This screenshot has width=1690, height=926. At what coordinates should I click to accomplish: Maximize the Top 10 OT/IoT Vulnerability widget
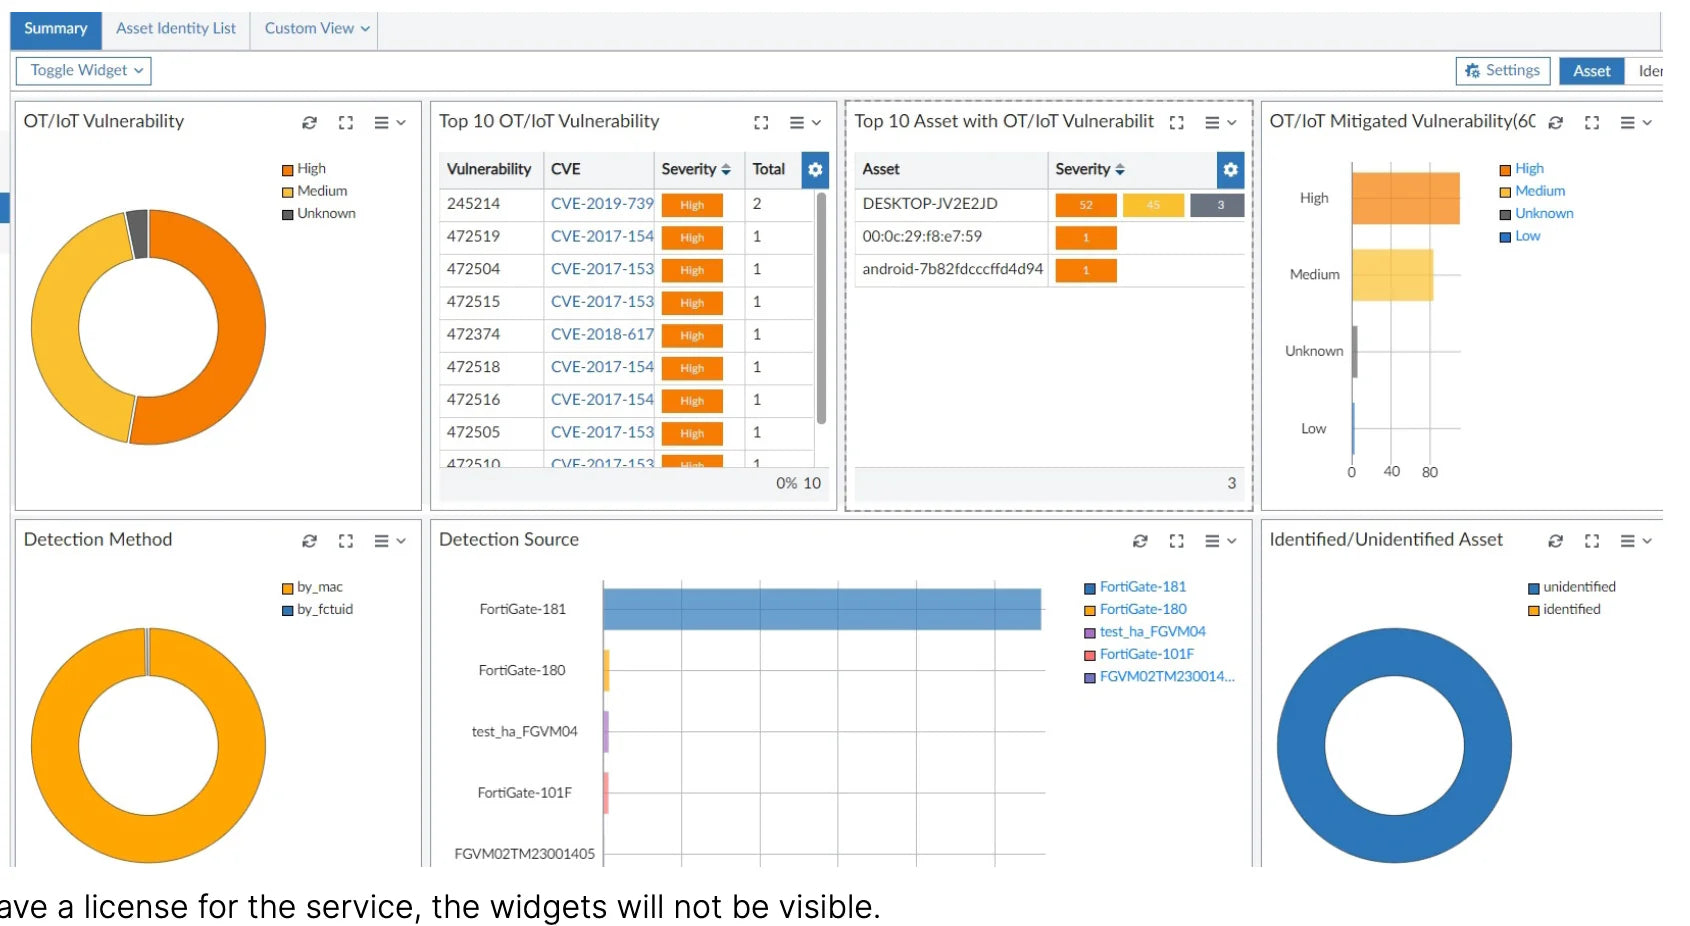tap(761, 123)
